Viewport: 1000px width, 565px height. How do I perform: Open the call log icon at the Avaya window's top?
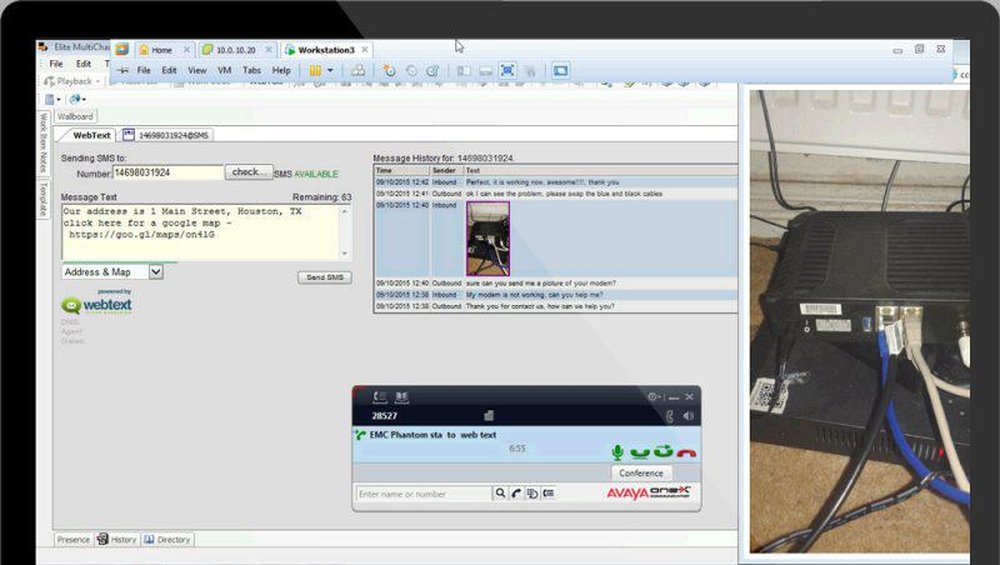pos(380,397)
